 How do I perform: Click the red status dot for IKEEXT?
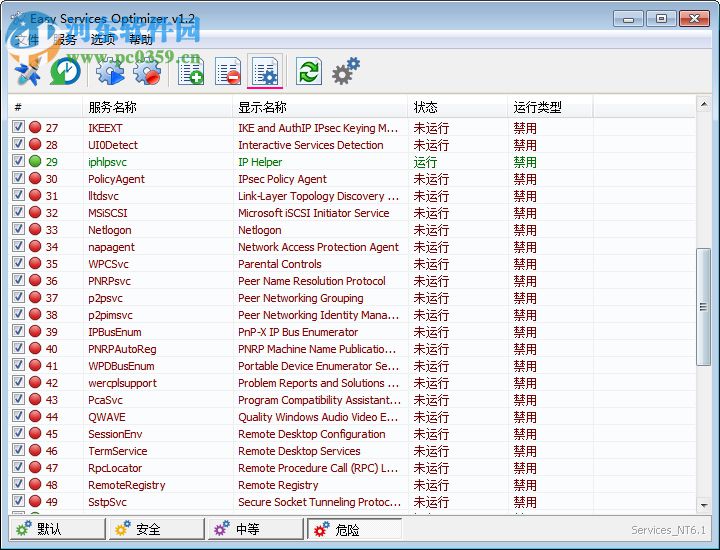coord(35,127)
